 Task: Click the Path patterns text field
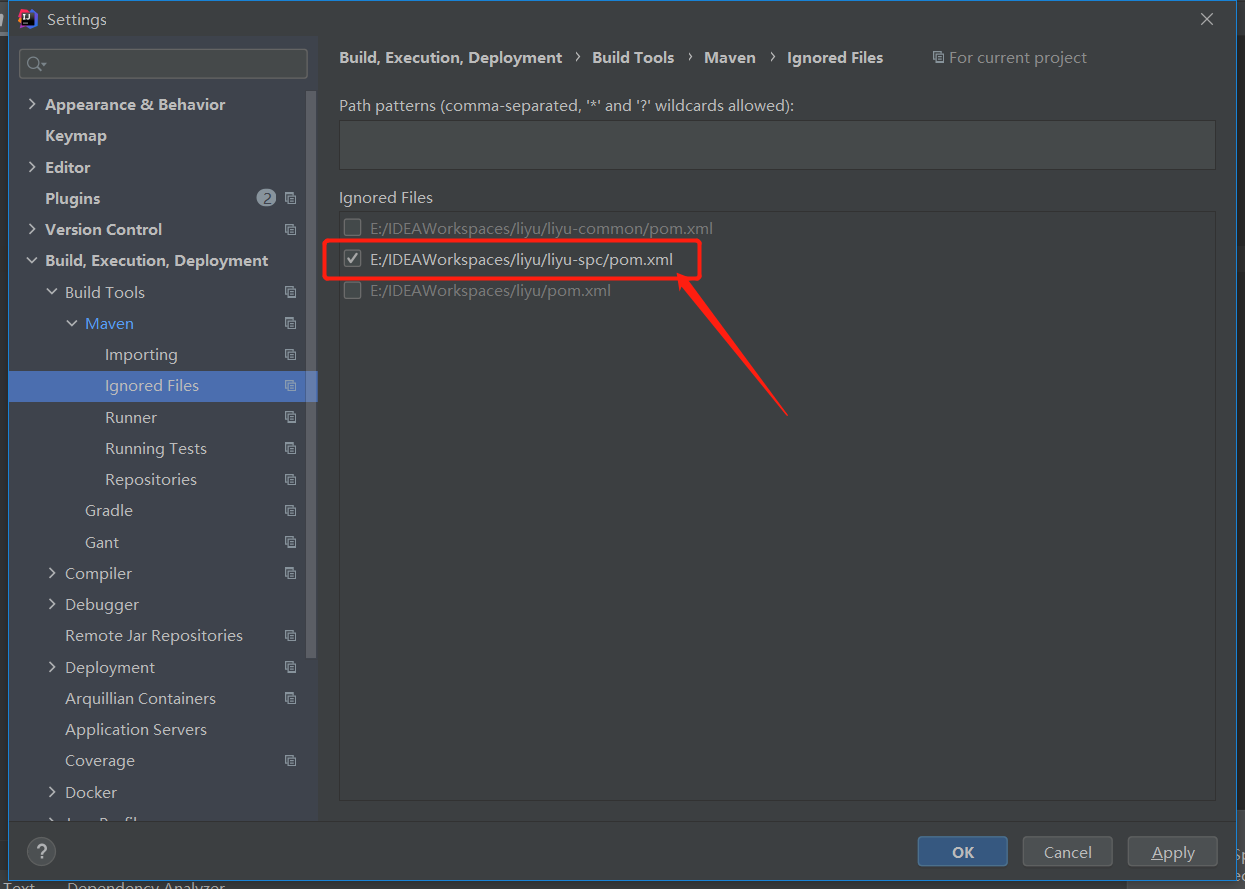click(x=777, y=145)
